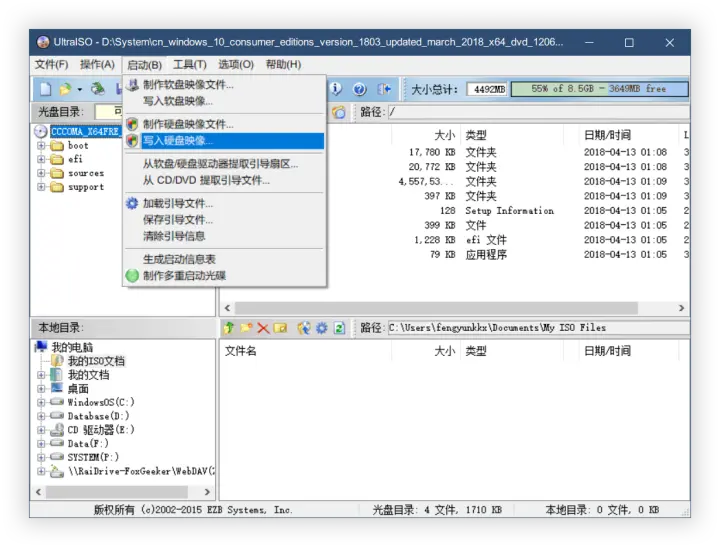Open the 帮助(H) menu
Screen dimensions: 720x547
283,64
